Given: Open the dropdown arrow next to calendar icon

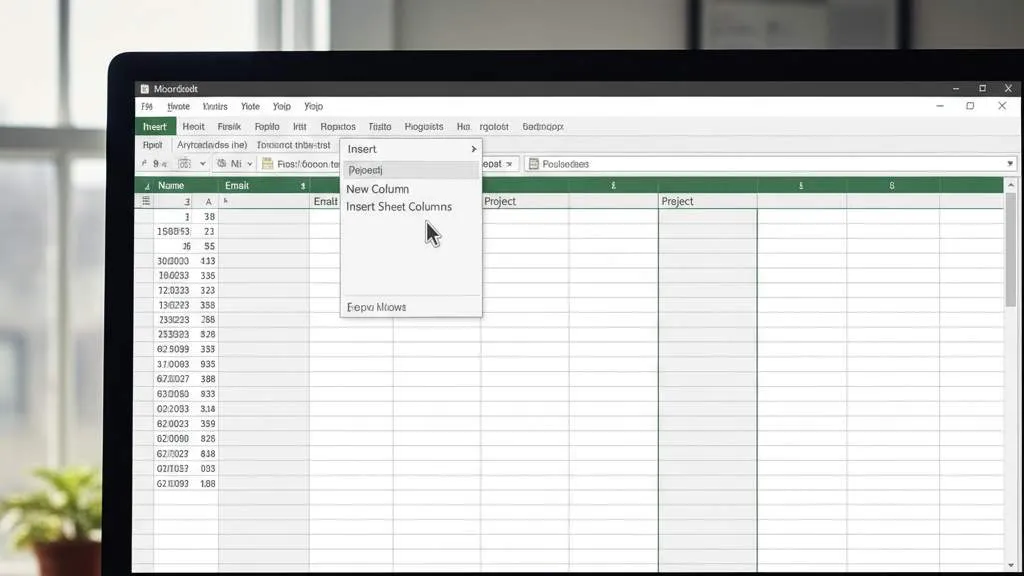Looking at the screenshot, I should (x=202, y=164).
